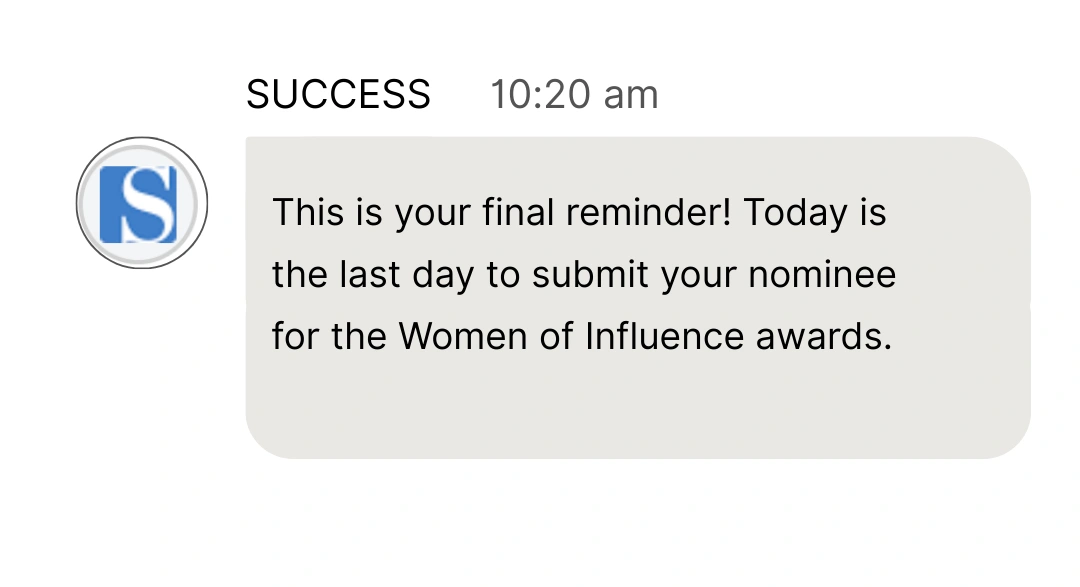Click the message line starting "for the"
Image resolution: width=1080 pixels, height=587 pixels.
[581, 337]
